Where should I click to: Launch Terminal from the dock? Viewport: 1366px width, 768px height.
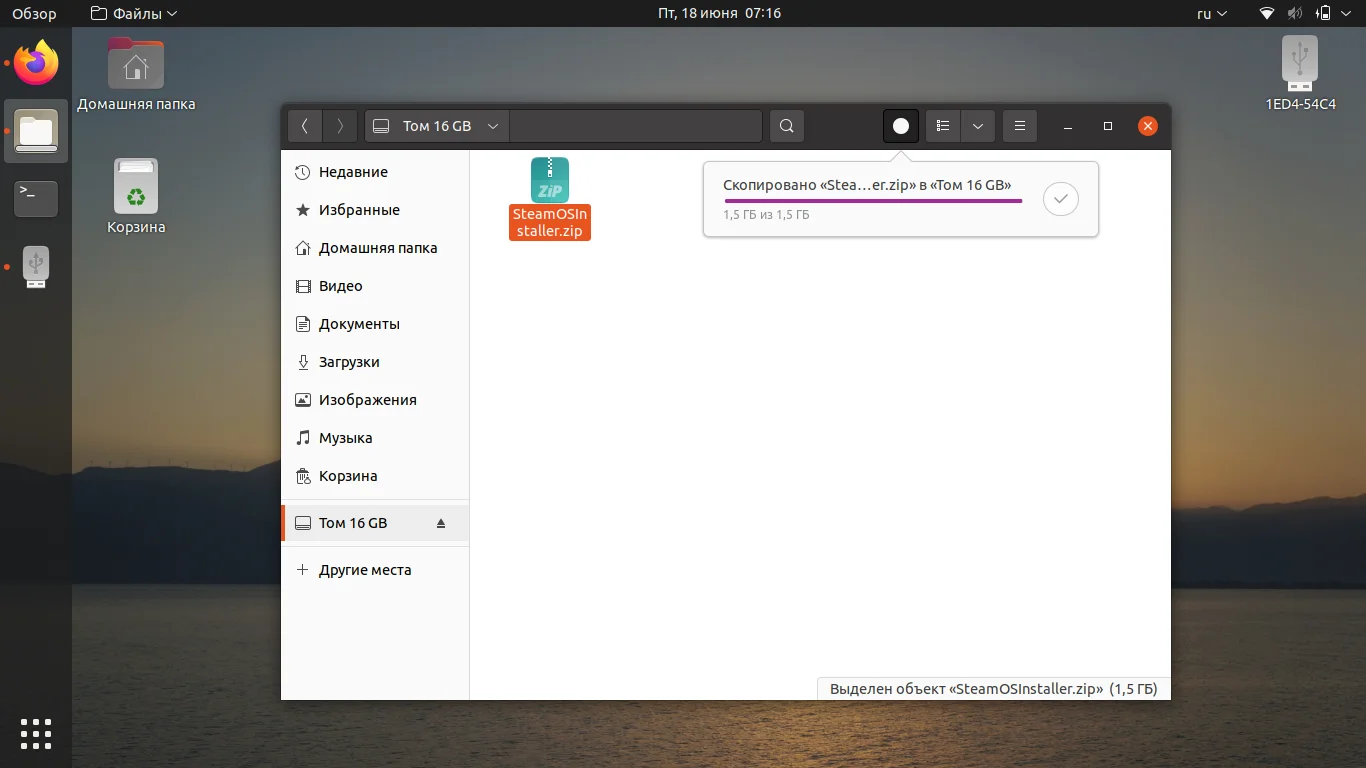(x=36, y=199)
